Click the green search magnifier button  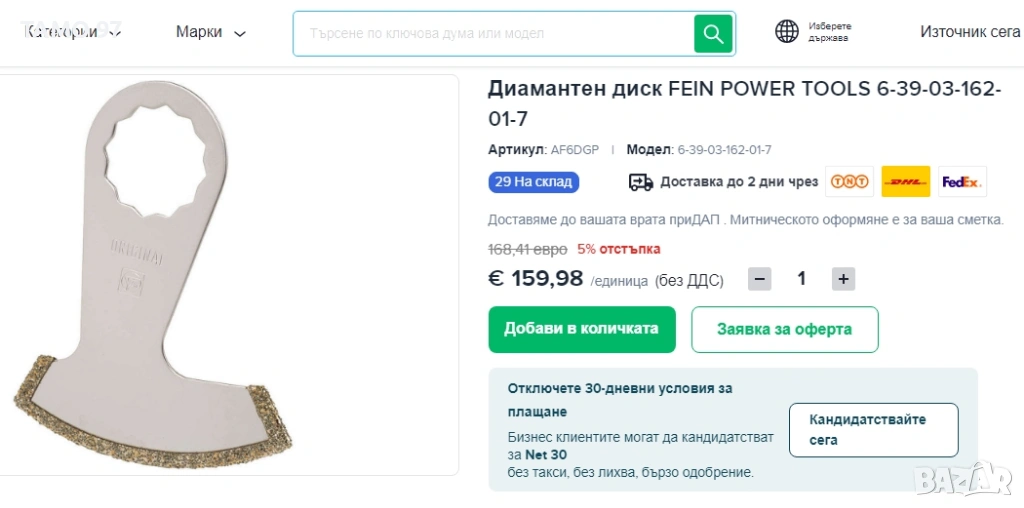(x=712, y=33)
